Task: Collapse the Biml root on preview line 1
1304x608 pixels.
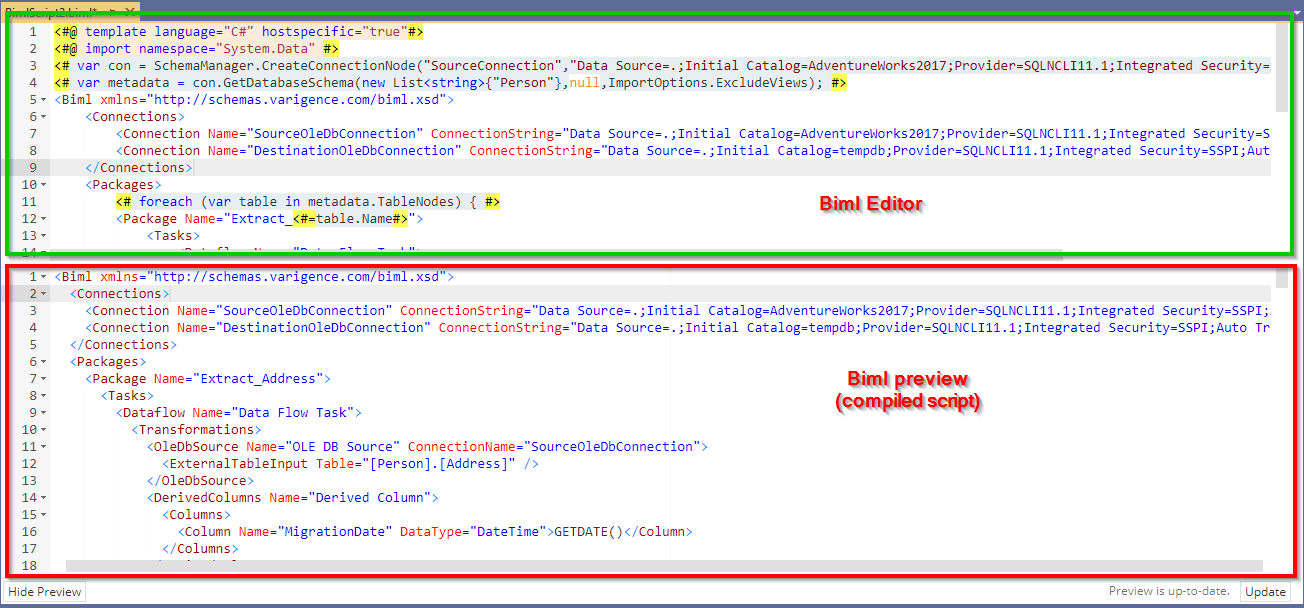Action: coord(45,277)
